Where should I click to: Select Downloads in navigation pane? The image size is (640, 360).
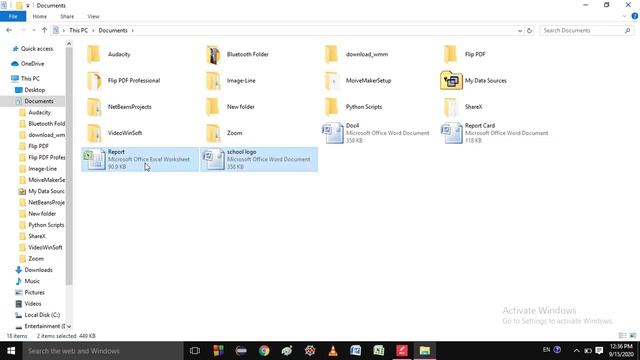(x=38, y=270)
